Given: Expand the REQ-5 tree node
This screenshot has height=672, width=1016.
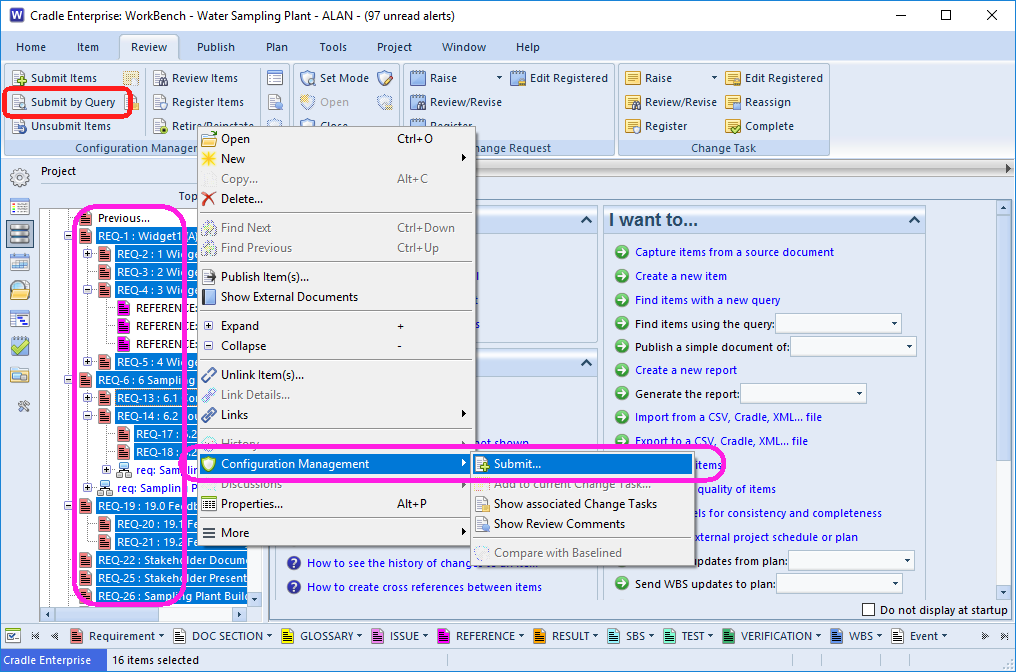Looking at the screenshot, I should pos(87,362).
